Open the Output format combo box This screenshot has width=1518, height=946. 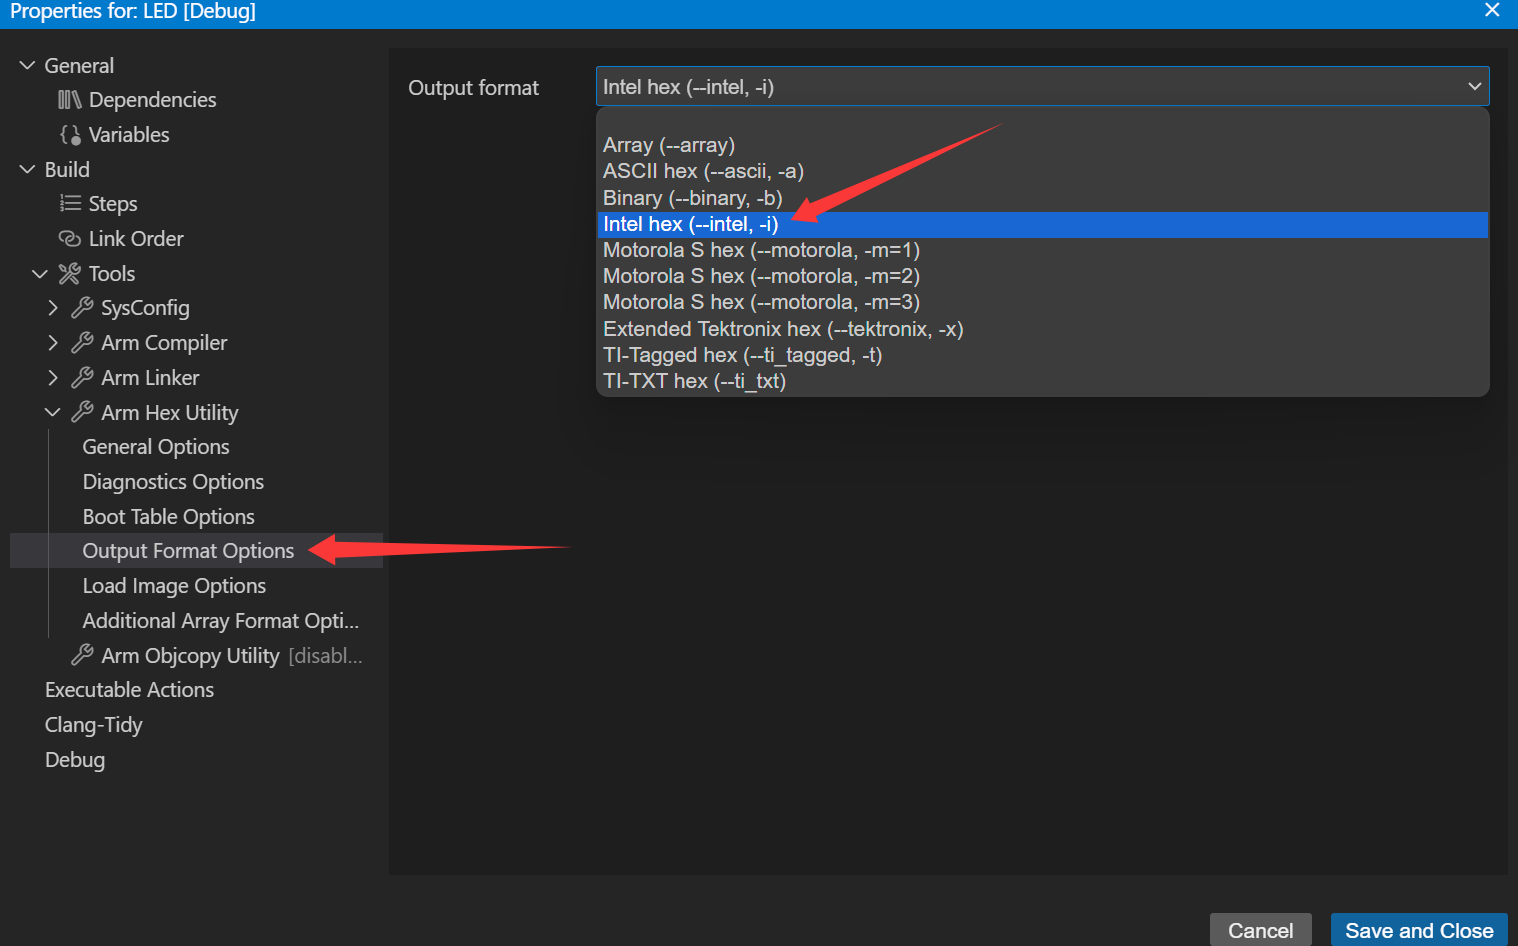1041,87
